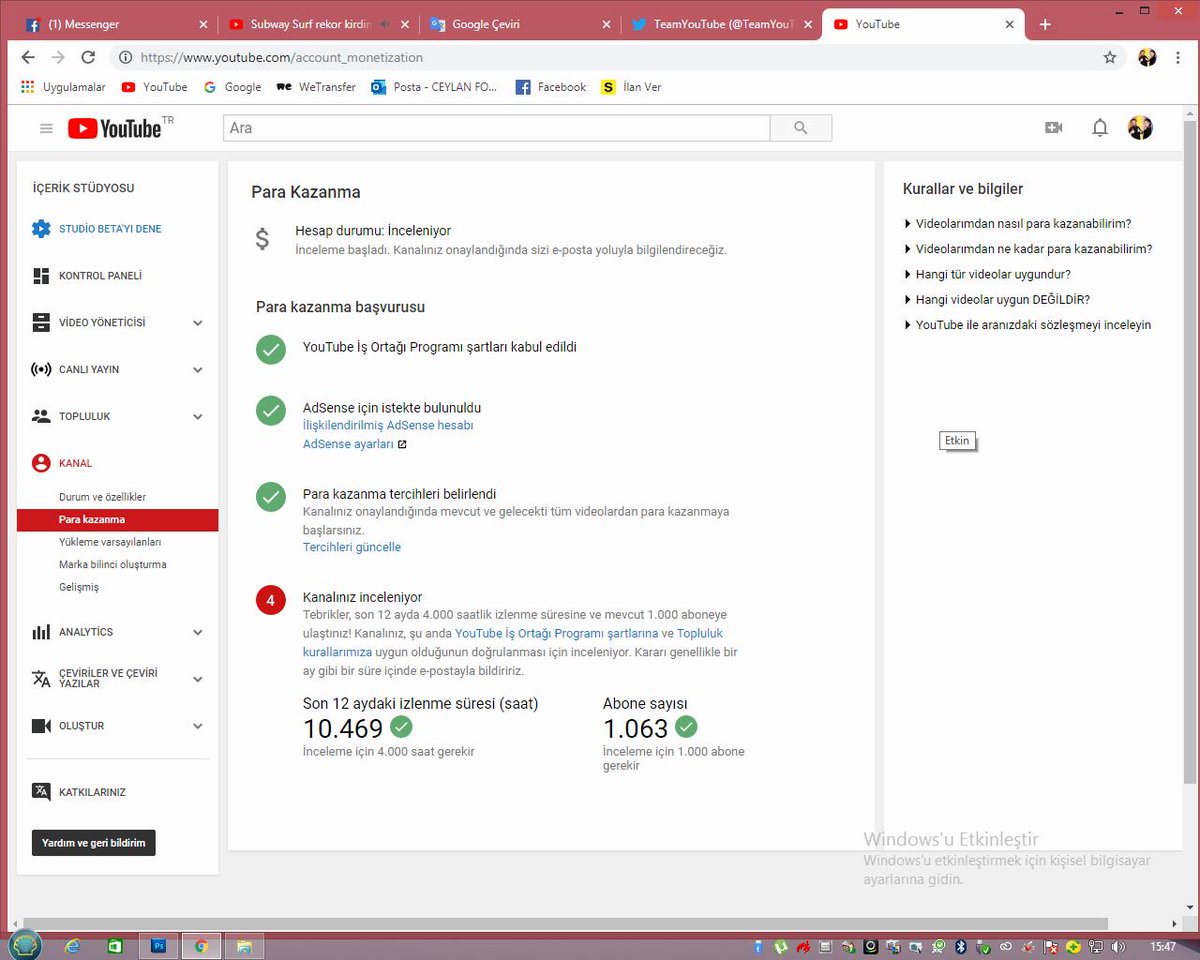
Task: Expand the Canlı Yayın section chevron
Action: click(x=198, y=370)
